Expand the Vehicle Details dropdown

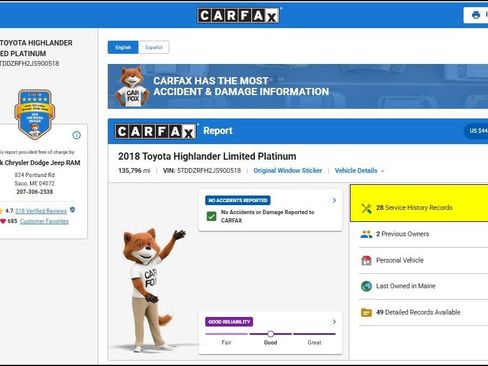click(359, 171)
